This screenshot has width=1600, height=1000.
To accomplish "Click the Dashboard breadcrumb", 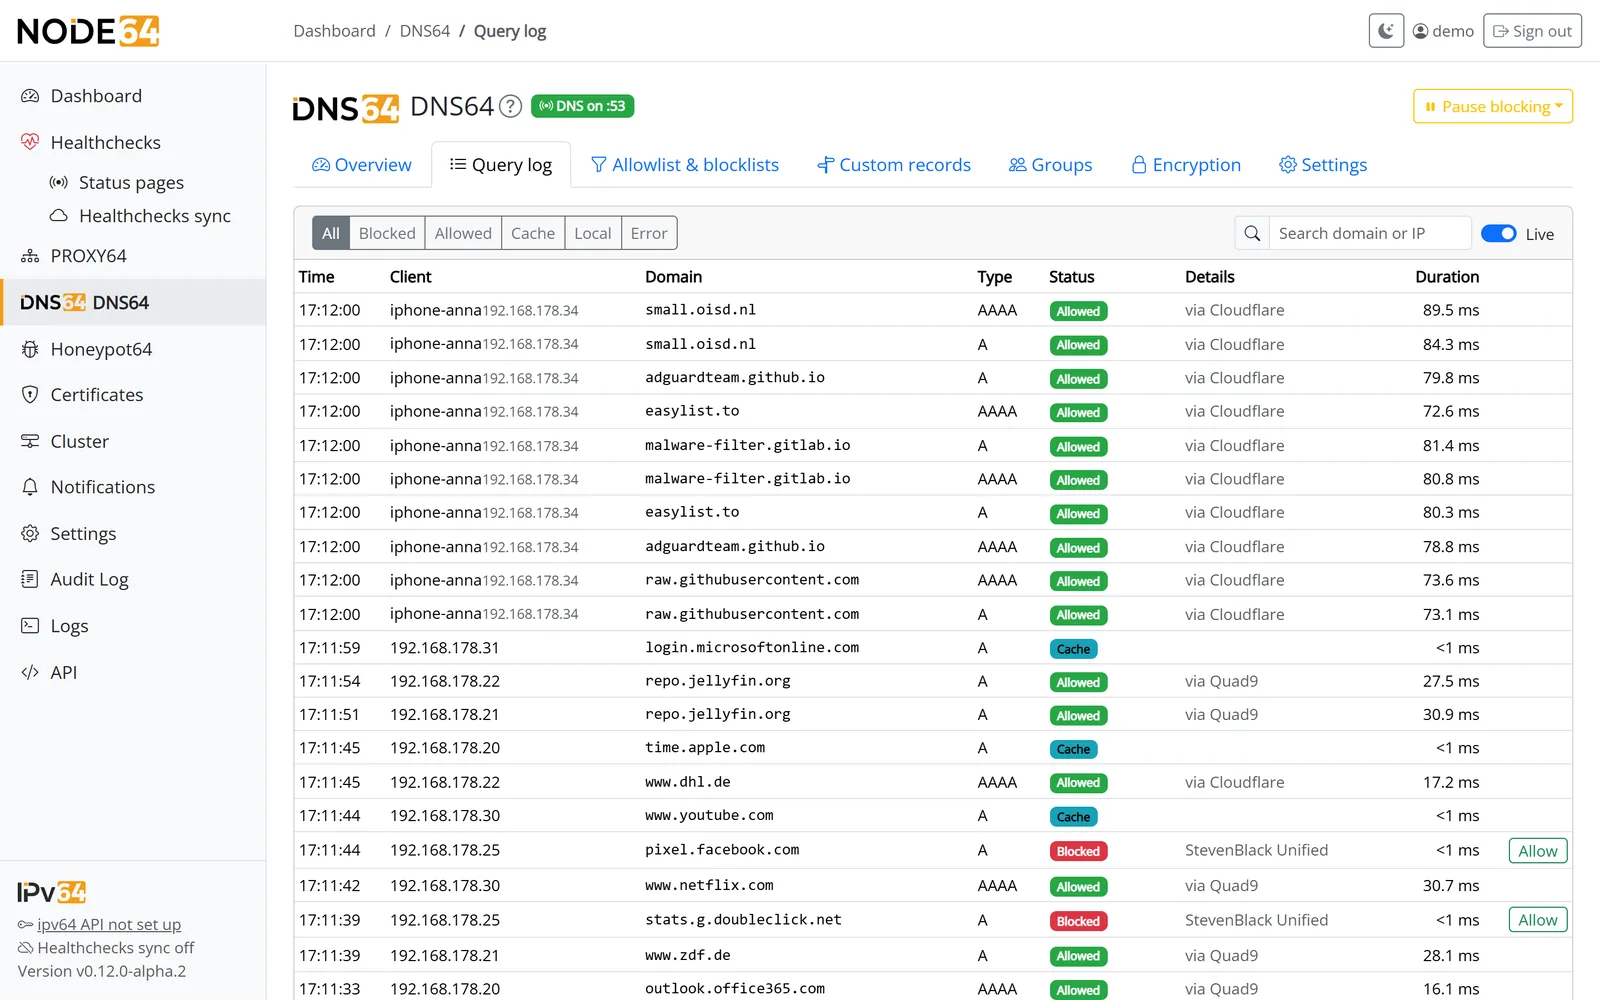I will (x=334, y=31).
